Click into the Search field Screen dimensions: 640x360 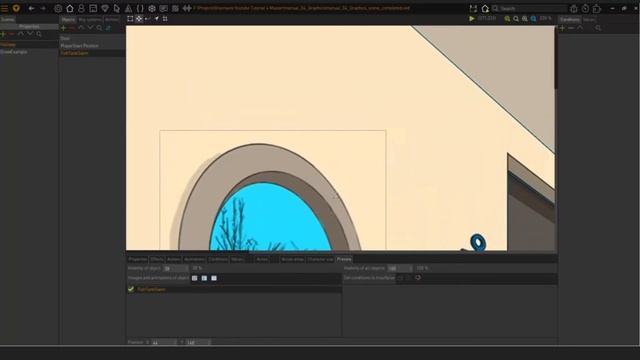pyautogui.click(x=530, y=8)
